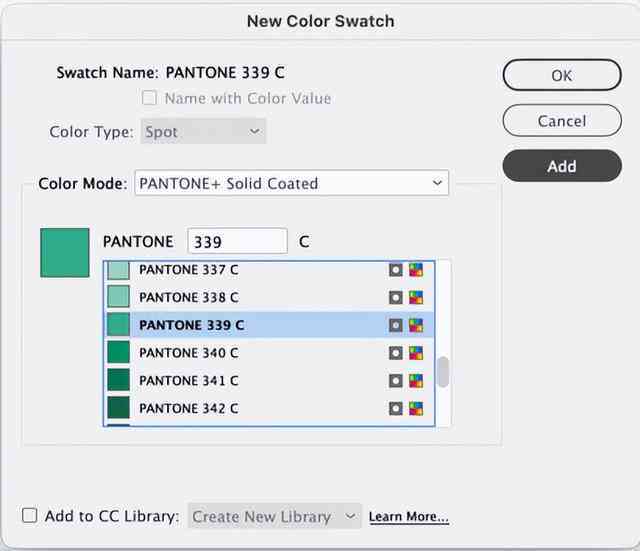
Task: Click spot color icon for PANTONE 341 C
Action: [x=396, y=381]
